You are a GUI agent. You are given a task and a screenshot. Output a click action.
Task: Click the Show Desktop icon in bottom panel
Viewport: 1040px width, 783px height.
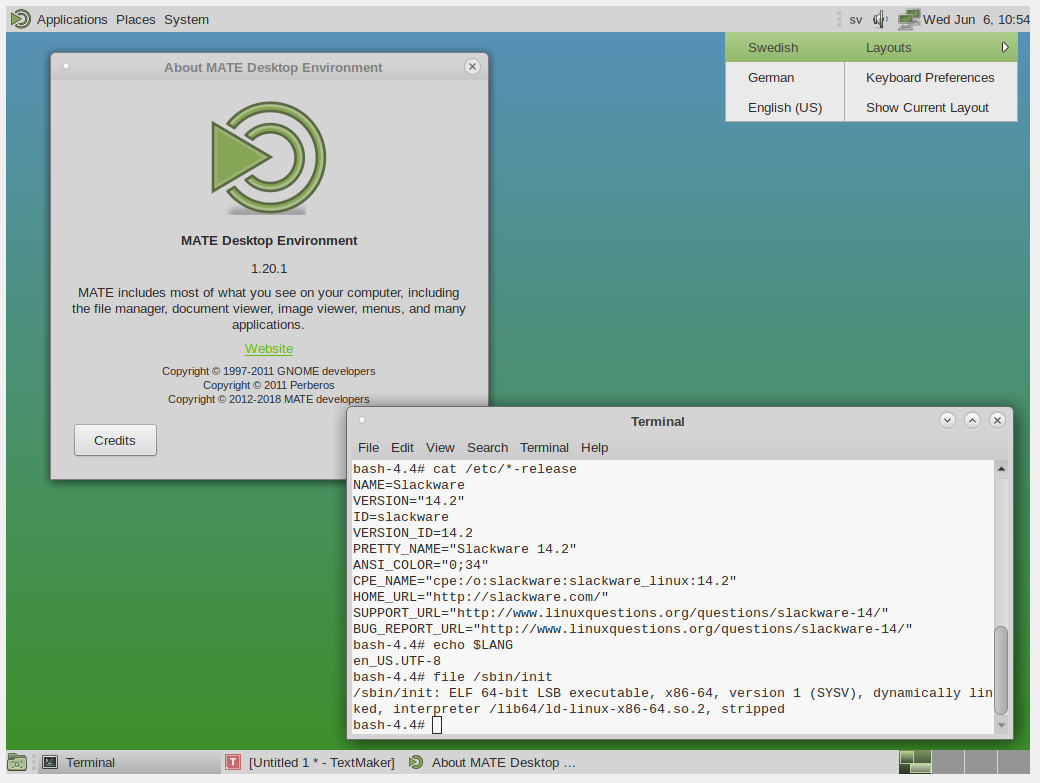tap(18, 762)
